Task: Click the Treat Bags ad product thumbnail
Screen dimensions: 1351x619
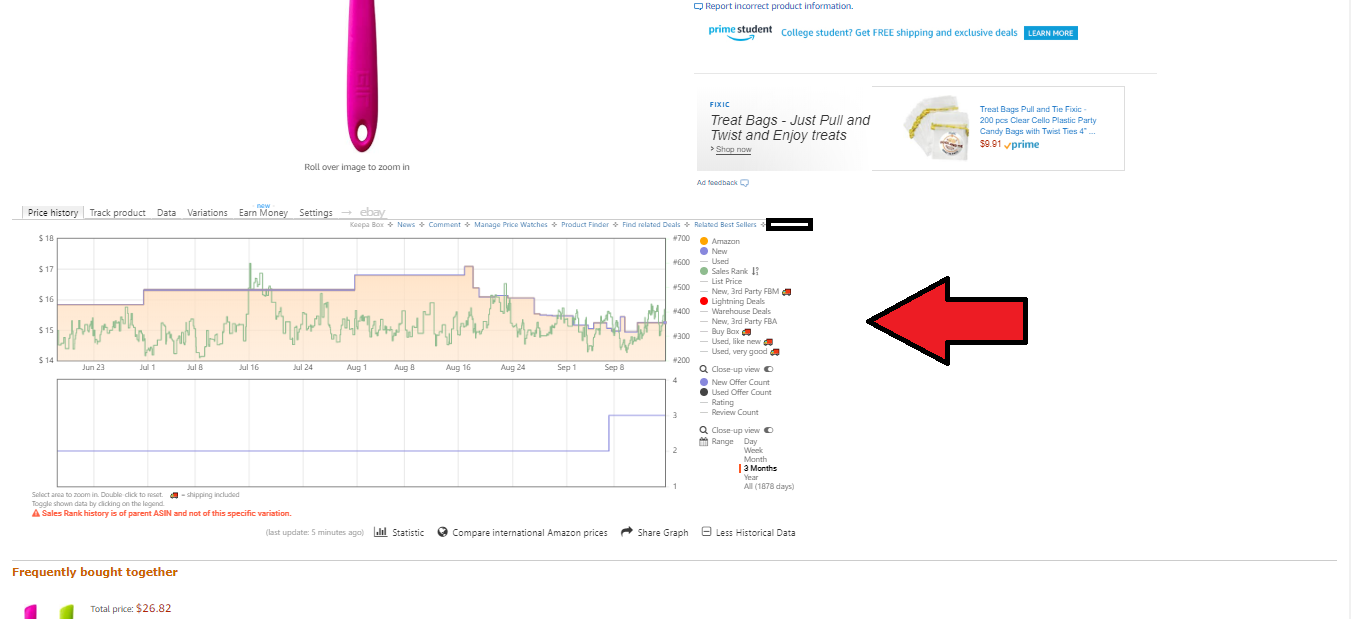Action: click(x=936, y=125)
